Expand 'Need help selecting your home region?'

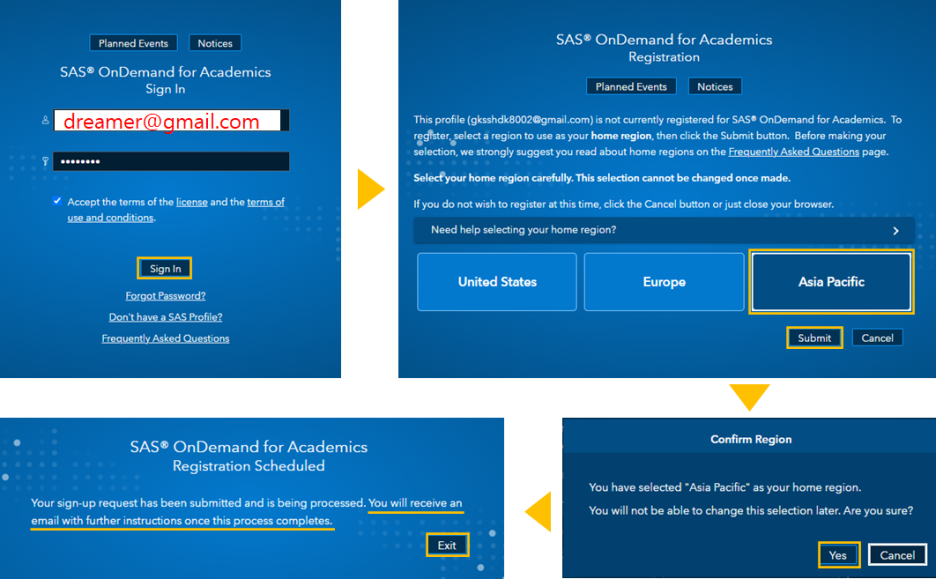coord(664,230)
